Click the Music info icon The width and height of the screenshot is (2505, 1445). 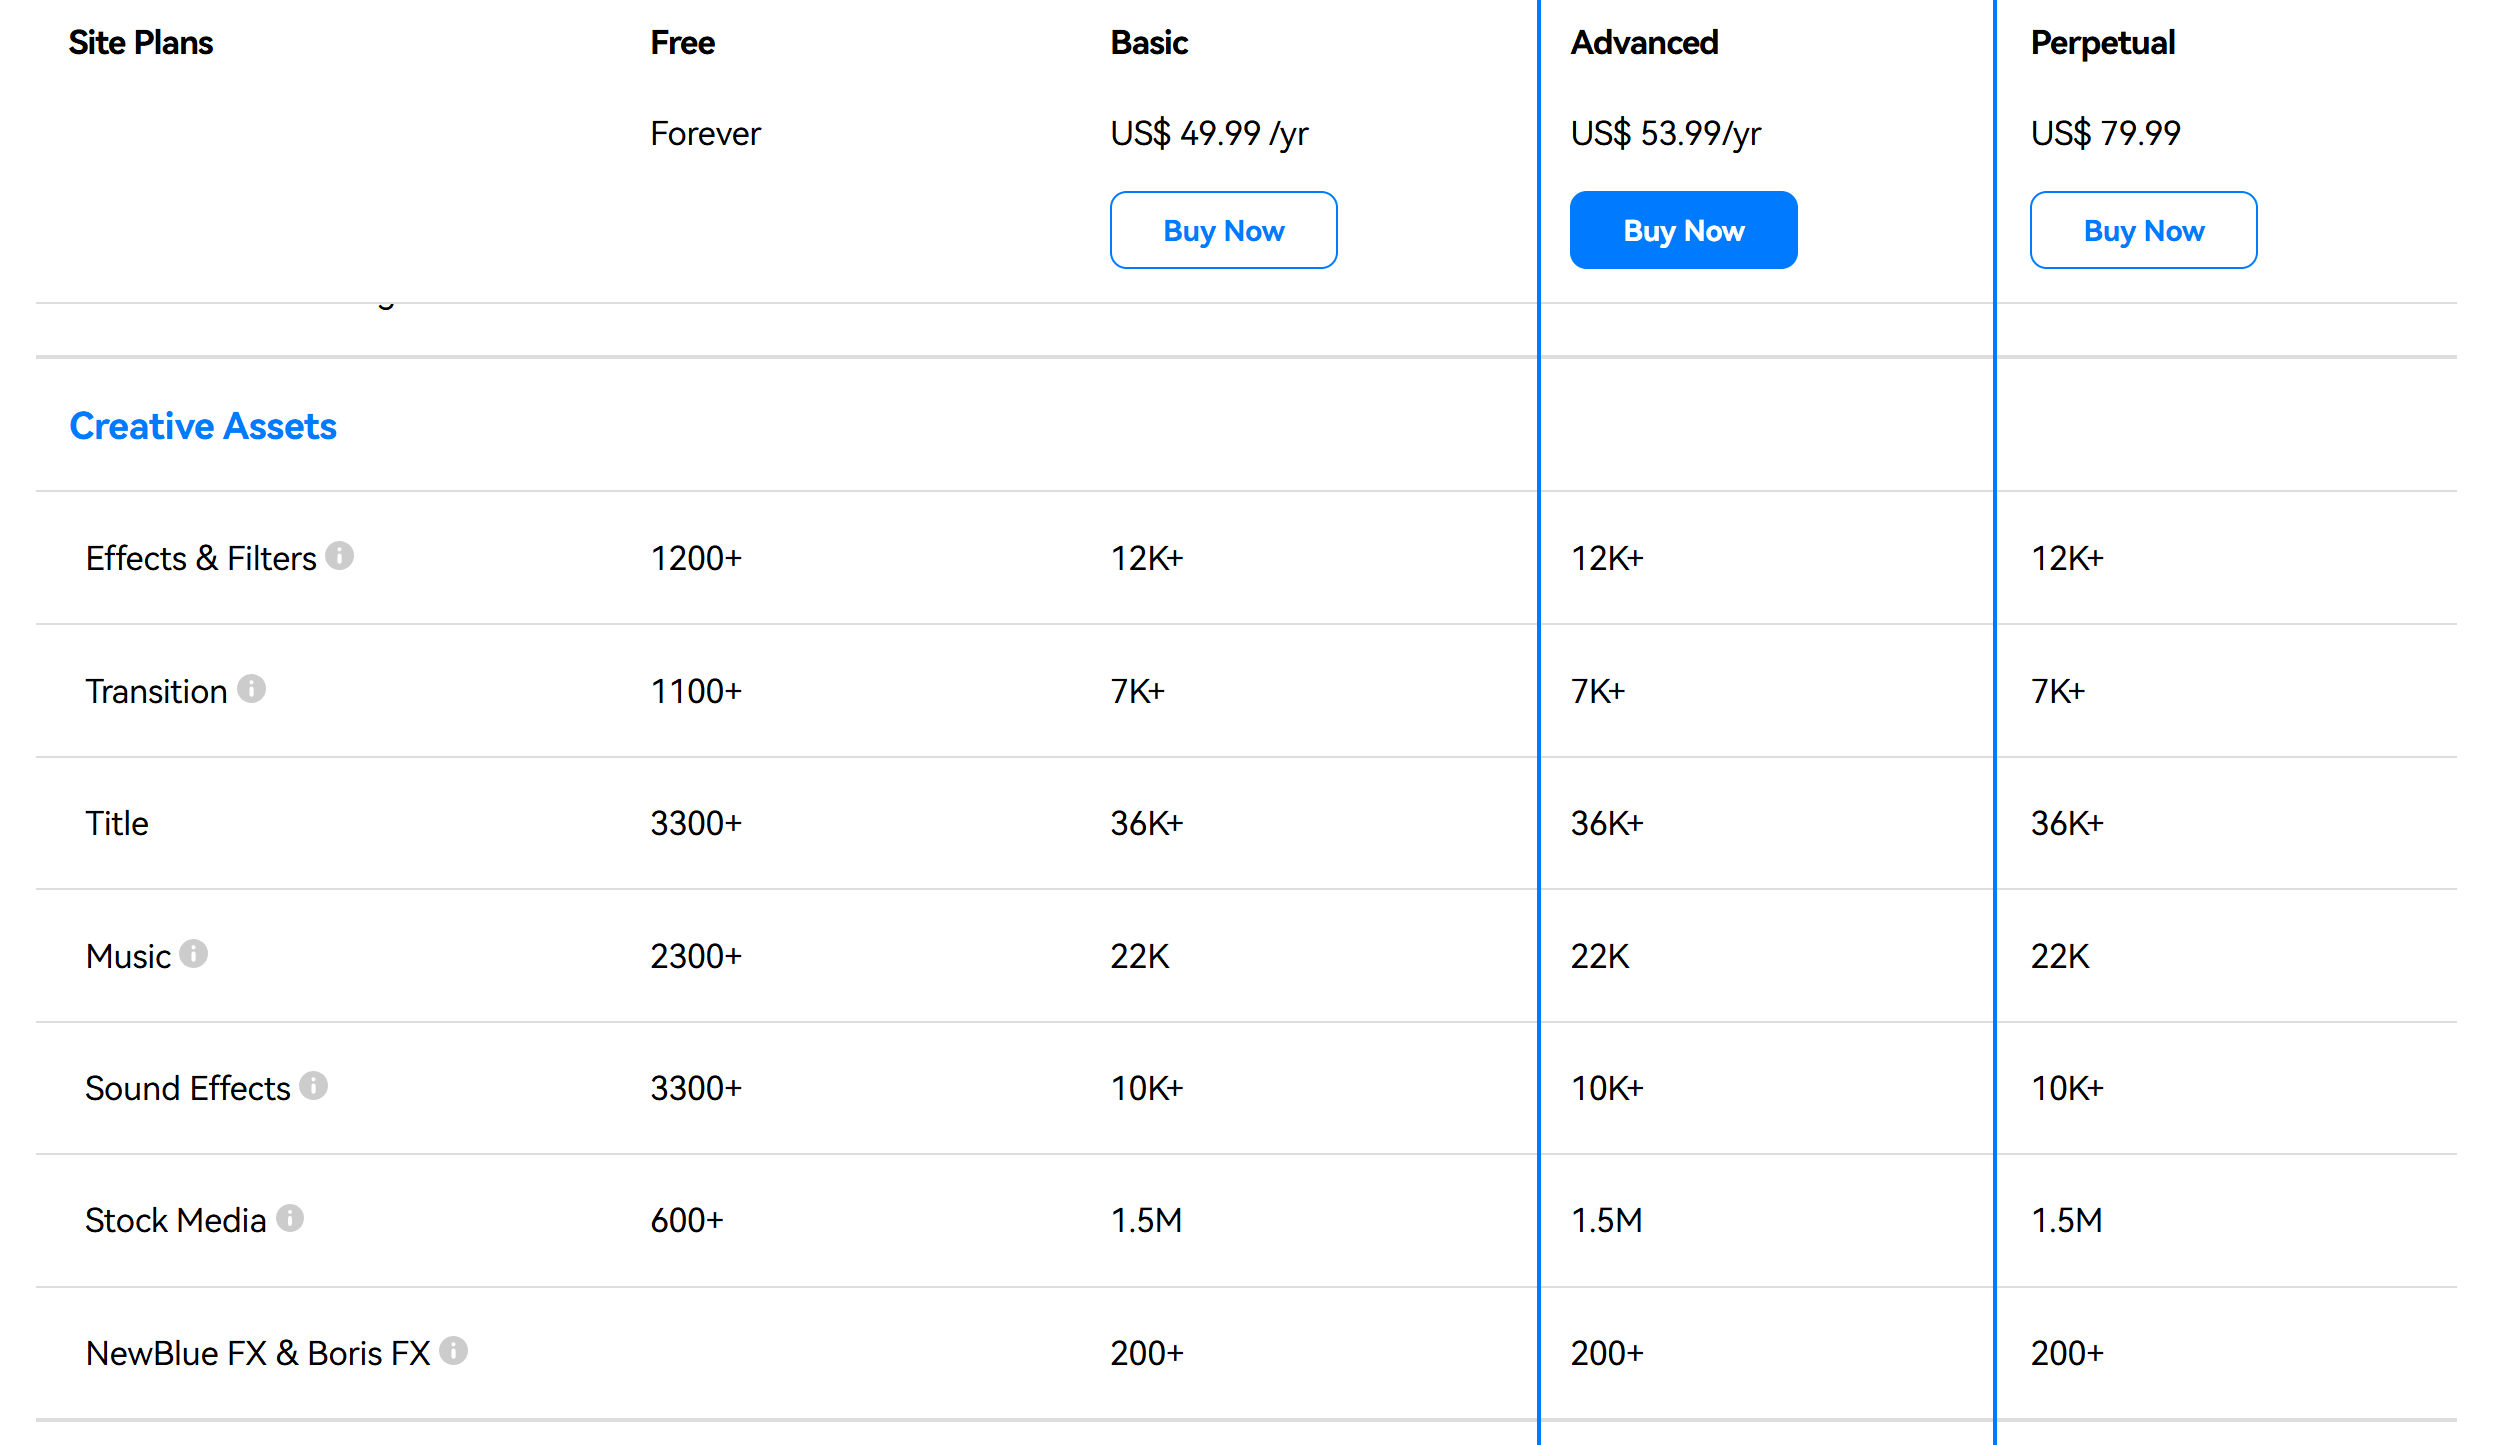coord(194,953)
